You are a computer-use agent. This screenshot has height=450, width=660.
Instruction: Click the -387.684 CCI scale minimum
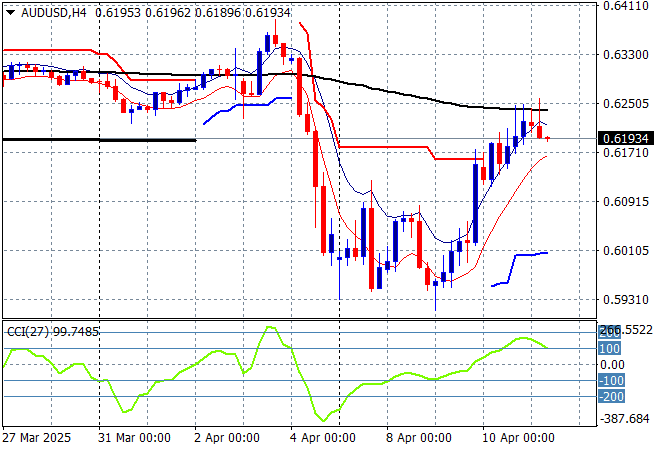click(624, 419)
